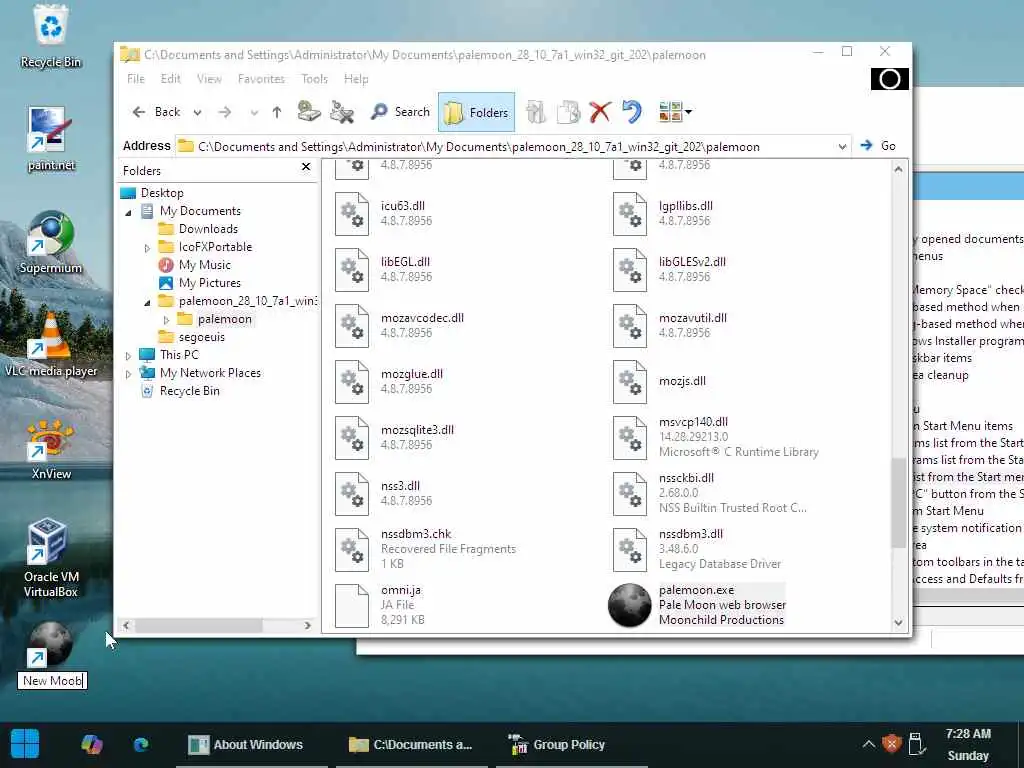This screenshot has width=1024, height=768.
Task: Select the mozsqlite3.dll file icon
Action: point(352,438)
